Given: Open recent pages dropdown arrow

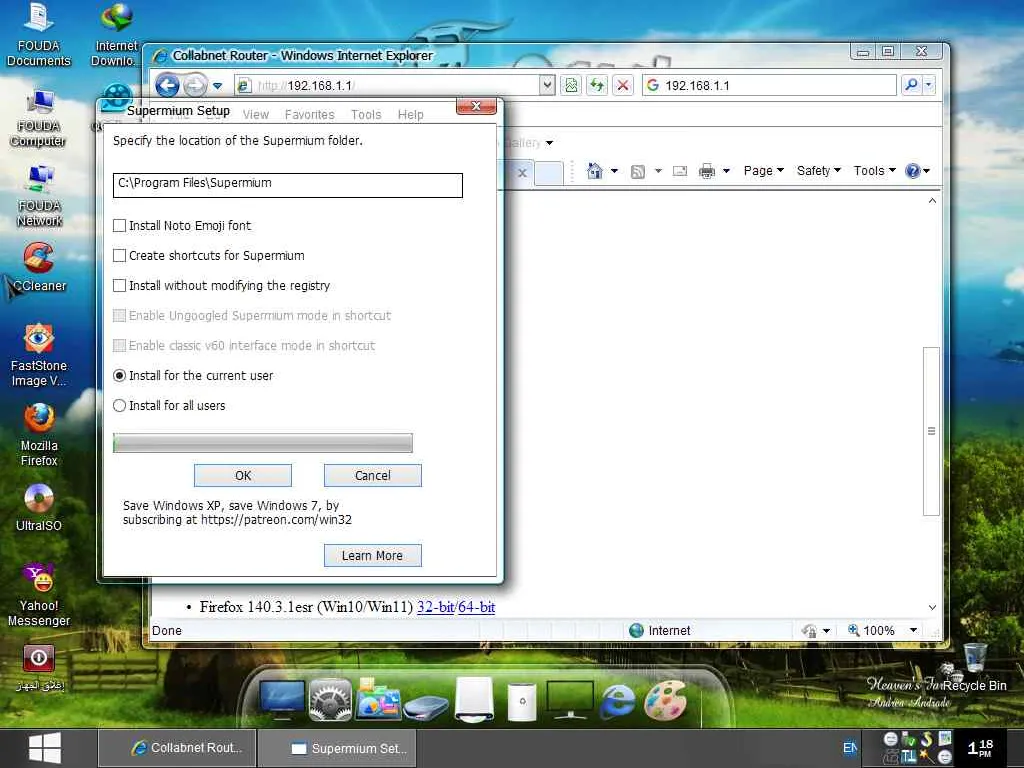Looking at the screenshot, I should pyautogui.click(x=217, y=86).
